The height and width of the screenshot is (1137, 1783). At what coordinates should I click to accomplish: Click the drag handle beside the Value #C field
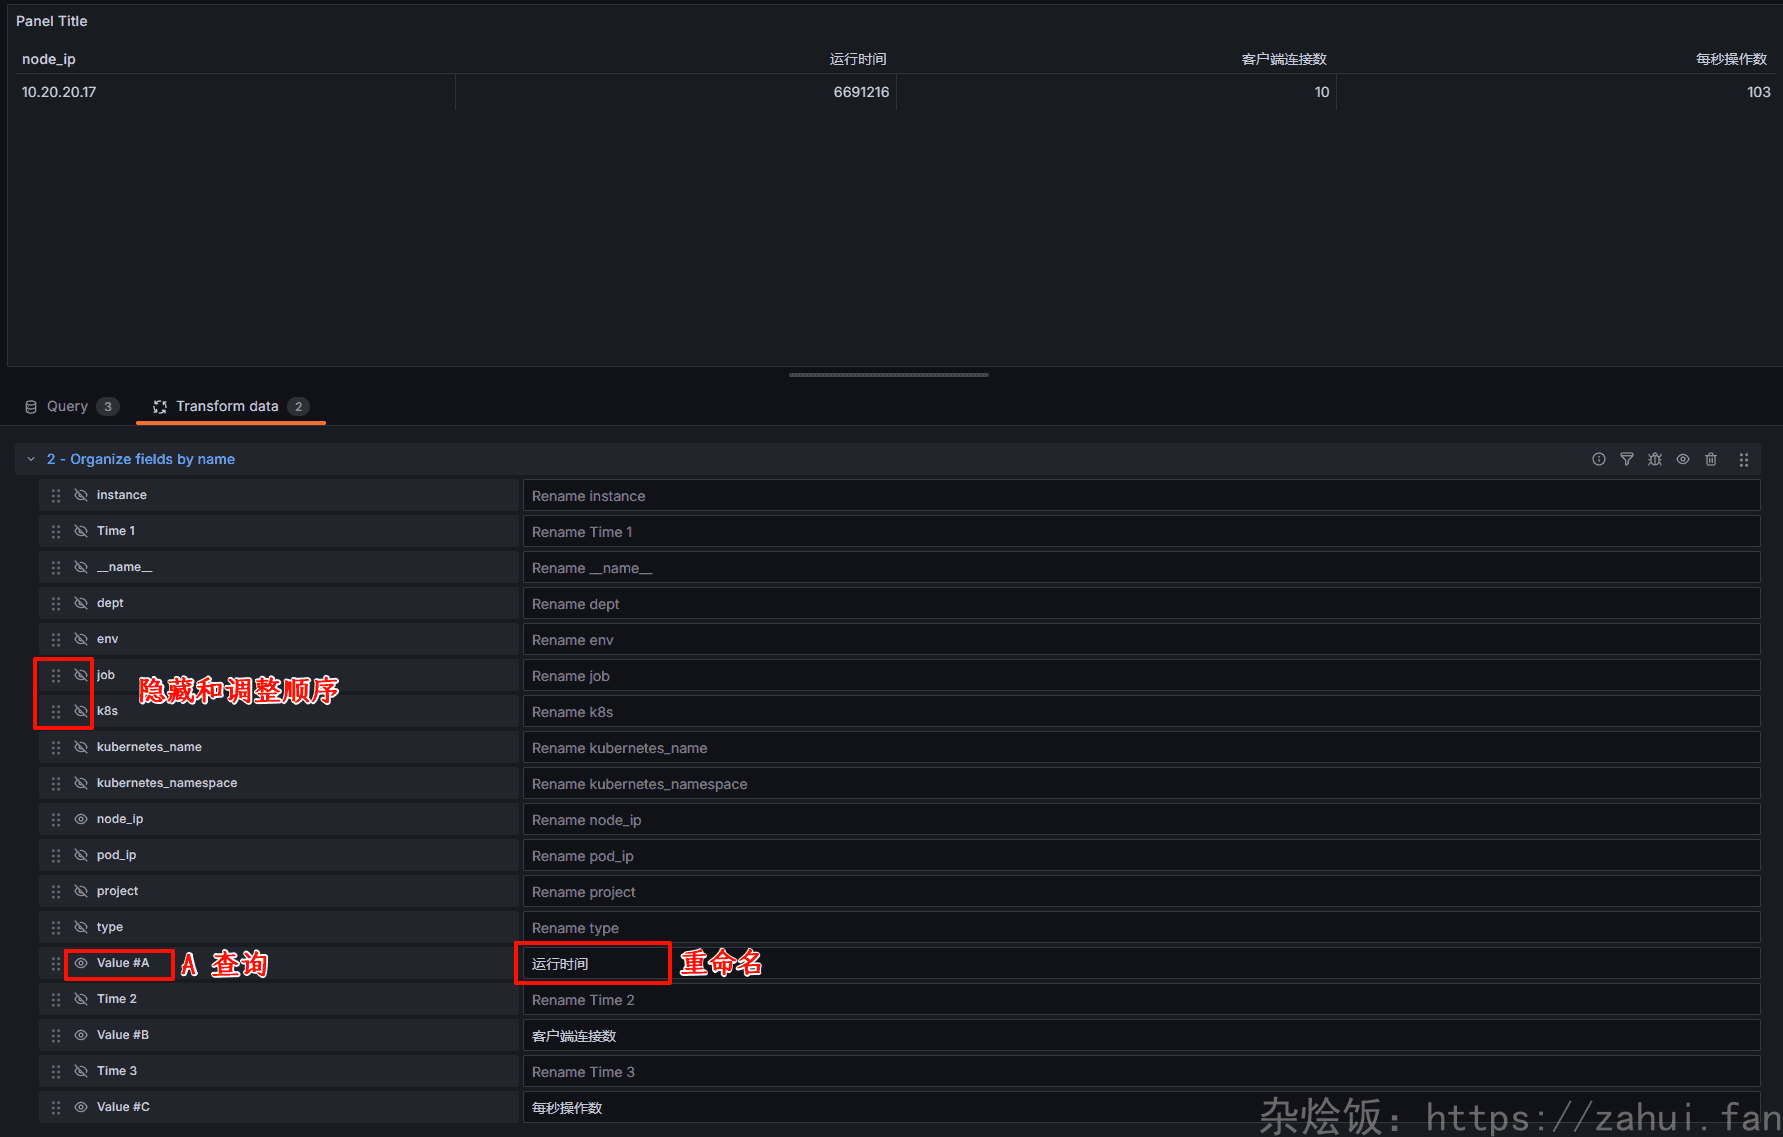click(56, 1108)
